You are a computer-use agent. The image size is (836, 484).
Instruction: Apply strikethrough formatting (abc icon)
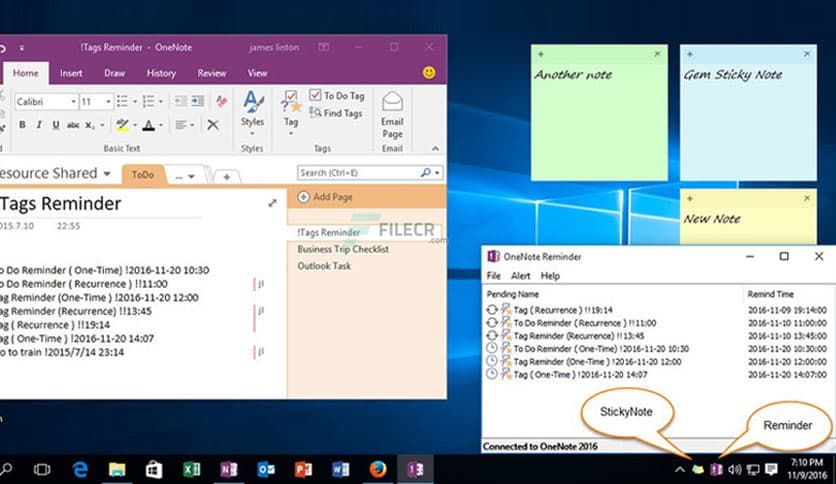pyautogui.click(x=73, y=125)
